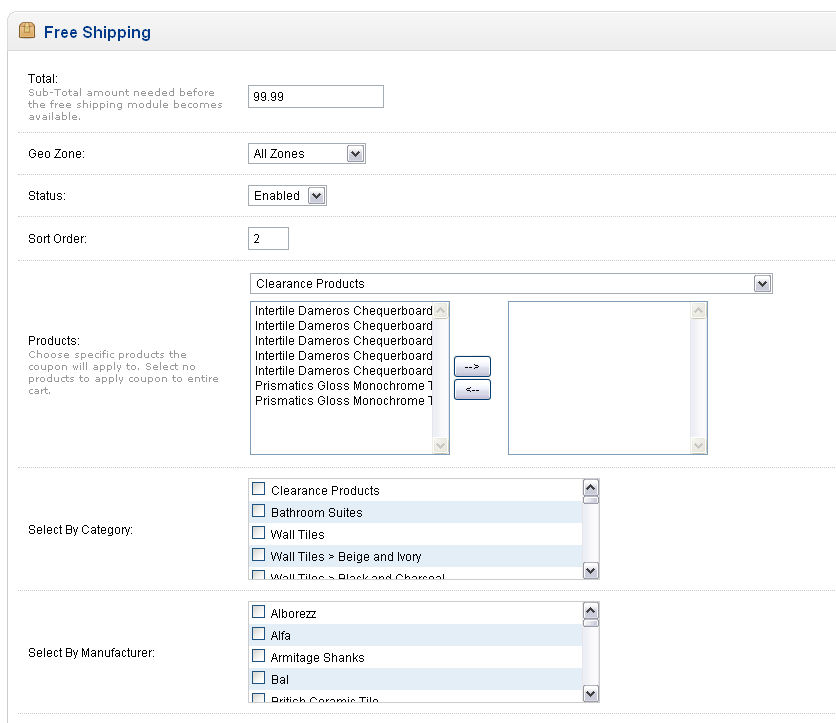Click category list scroll up arrow
Screen dimensions: 836x723
pos(591,487)
